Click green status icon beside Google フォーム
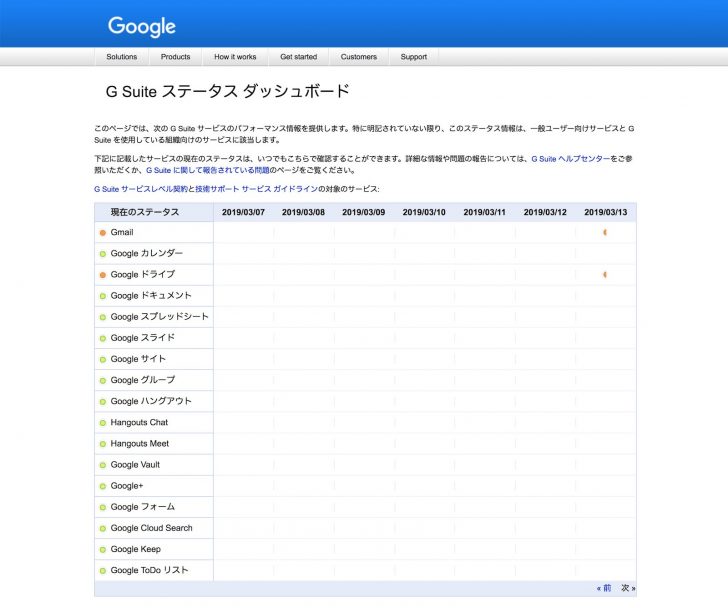Image resolution: width=728 pixels, height=608 pixels. [103, 507]
